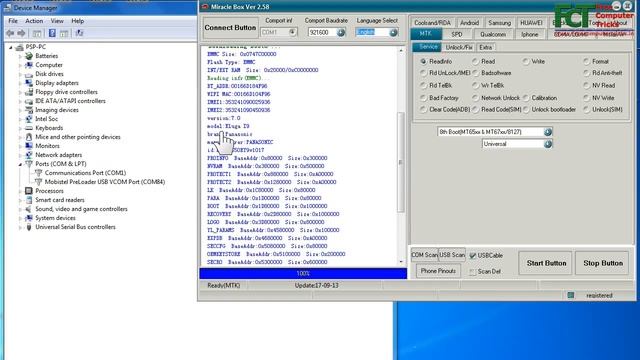The height and width of the screenshot is (360, 640).
Task: Select Display adapters icon in tree
Action: point(29,83)
